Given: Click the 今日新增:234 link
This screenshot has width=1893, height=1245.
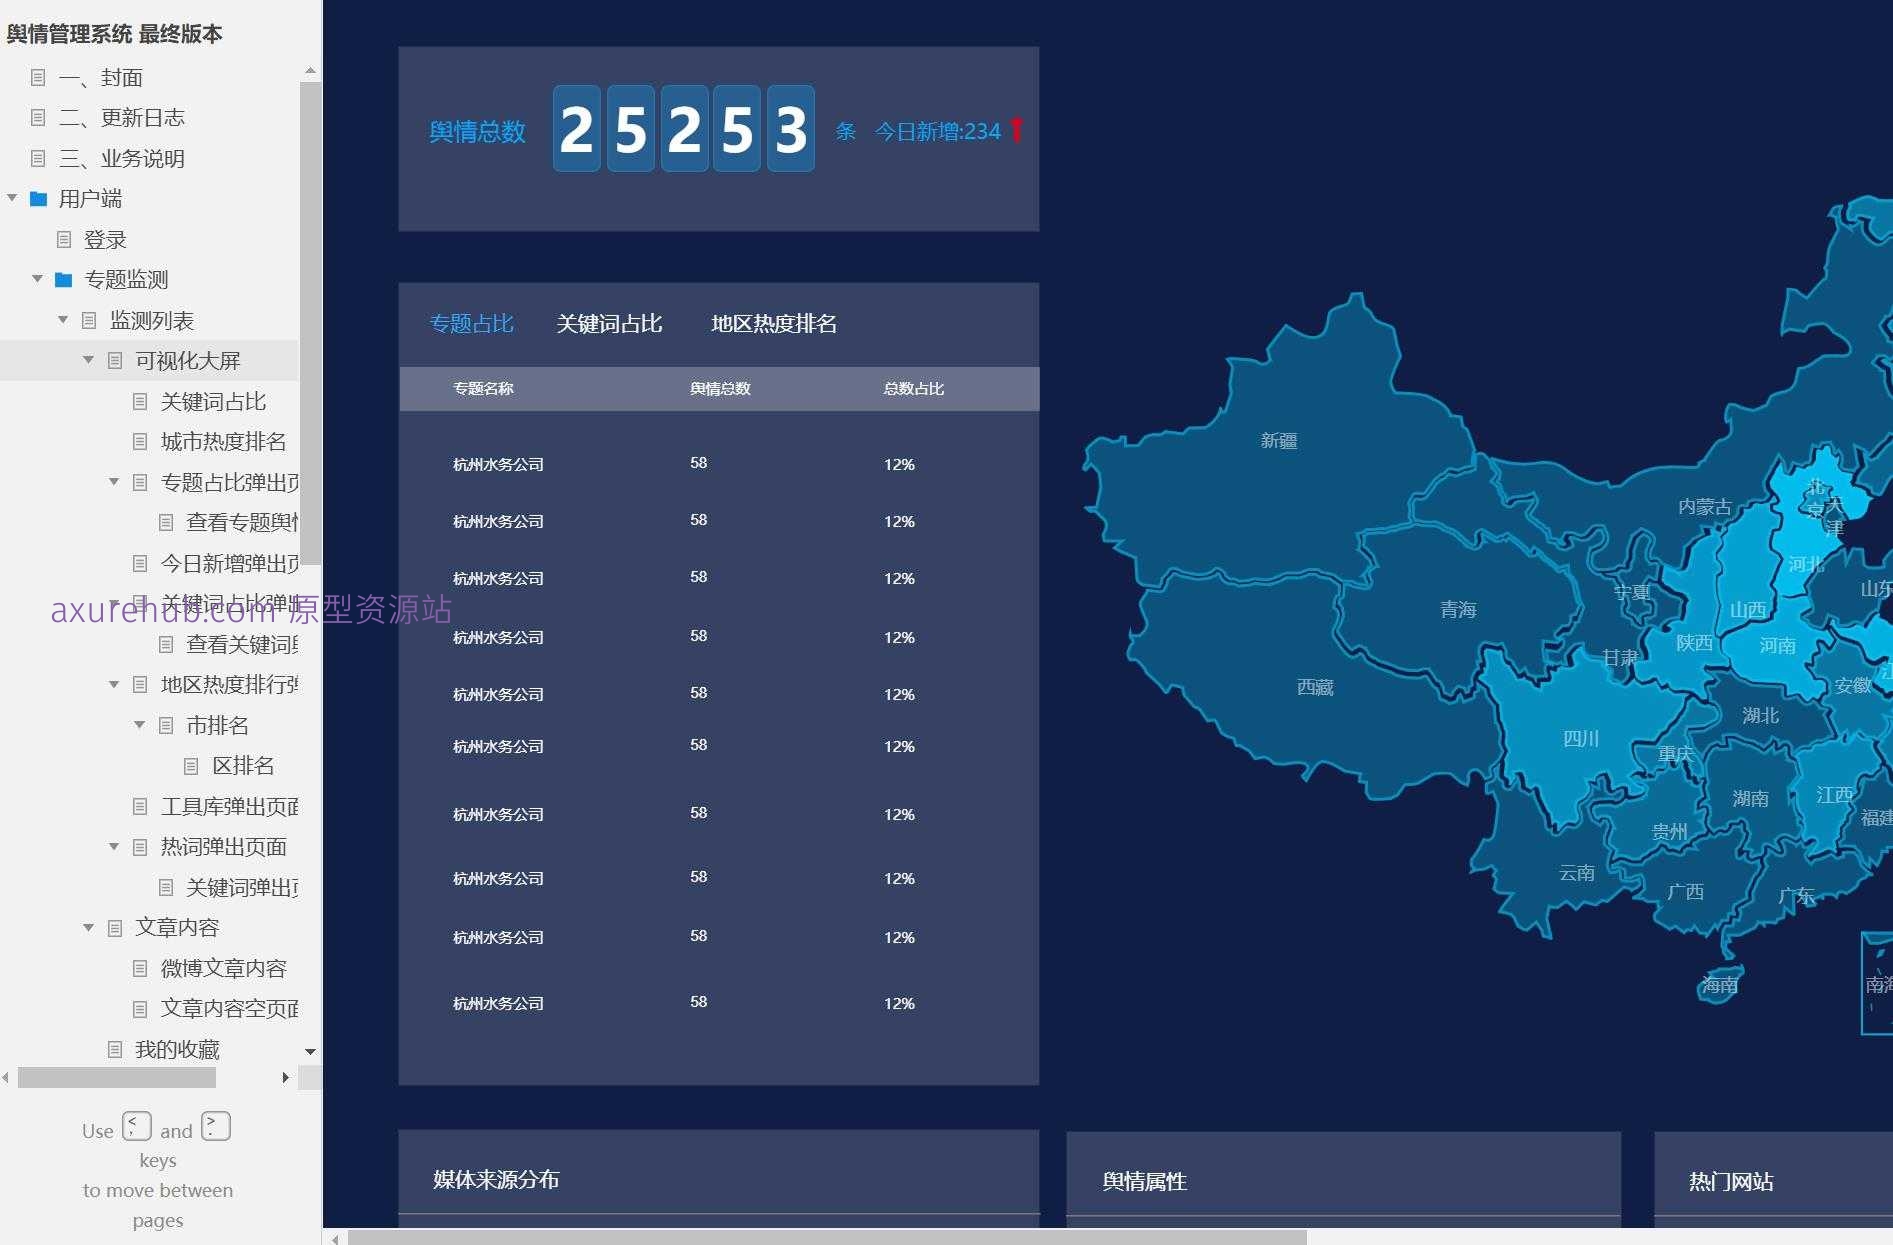Looking at the screenshot, I should [937, 132].
